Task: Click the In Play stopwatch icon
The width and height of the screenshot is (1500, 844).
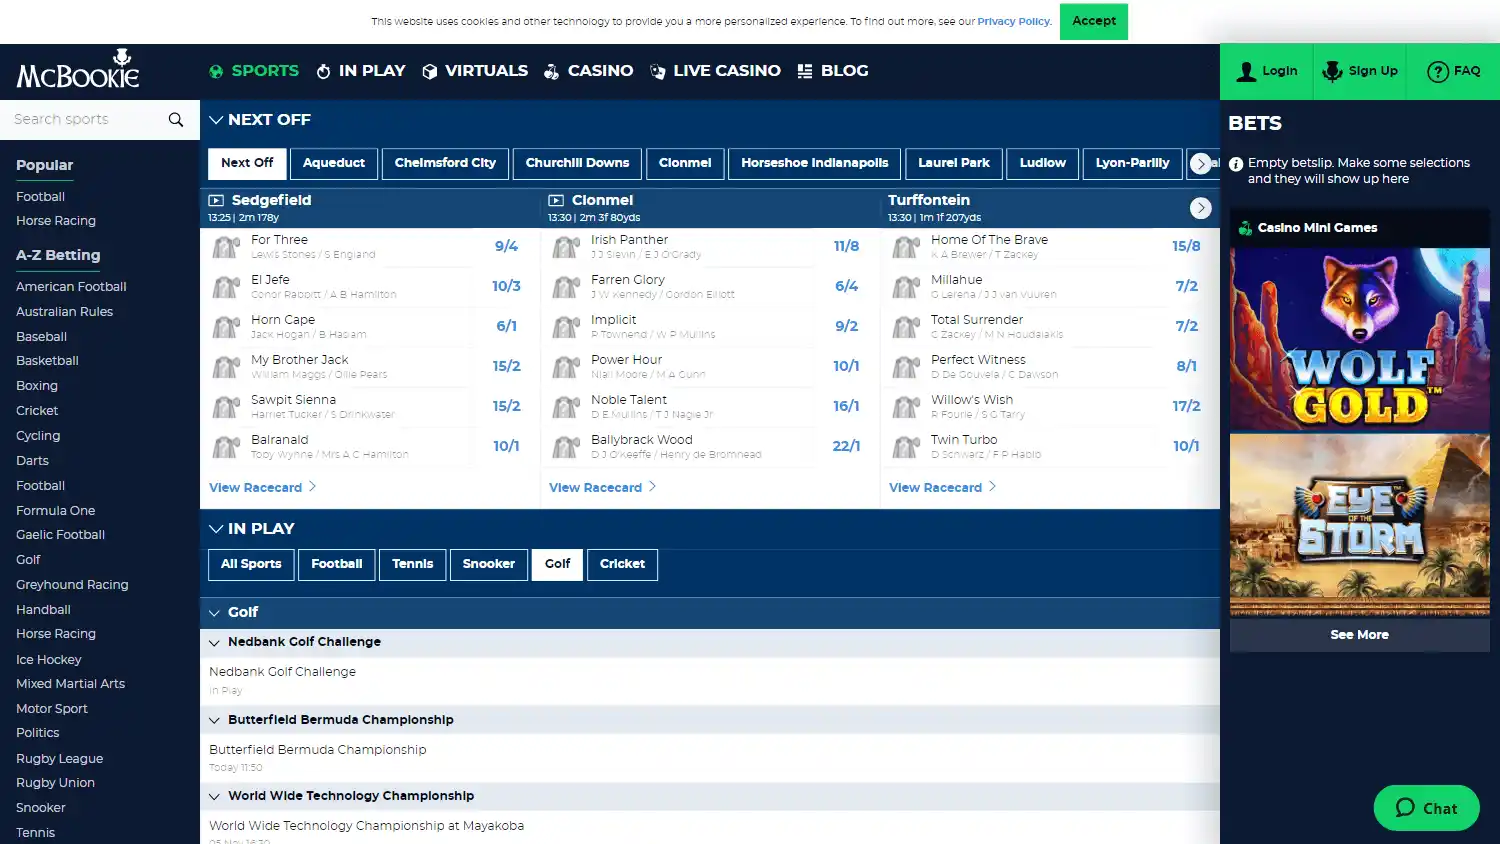Action: click(323, 71)
